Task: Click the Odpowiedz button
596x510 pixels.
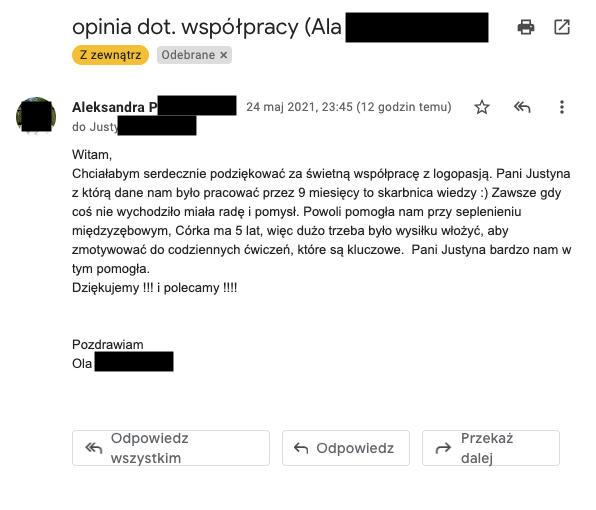Action: 346,448
